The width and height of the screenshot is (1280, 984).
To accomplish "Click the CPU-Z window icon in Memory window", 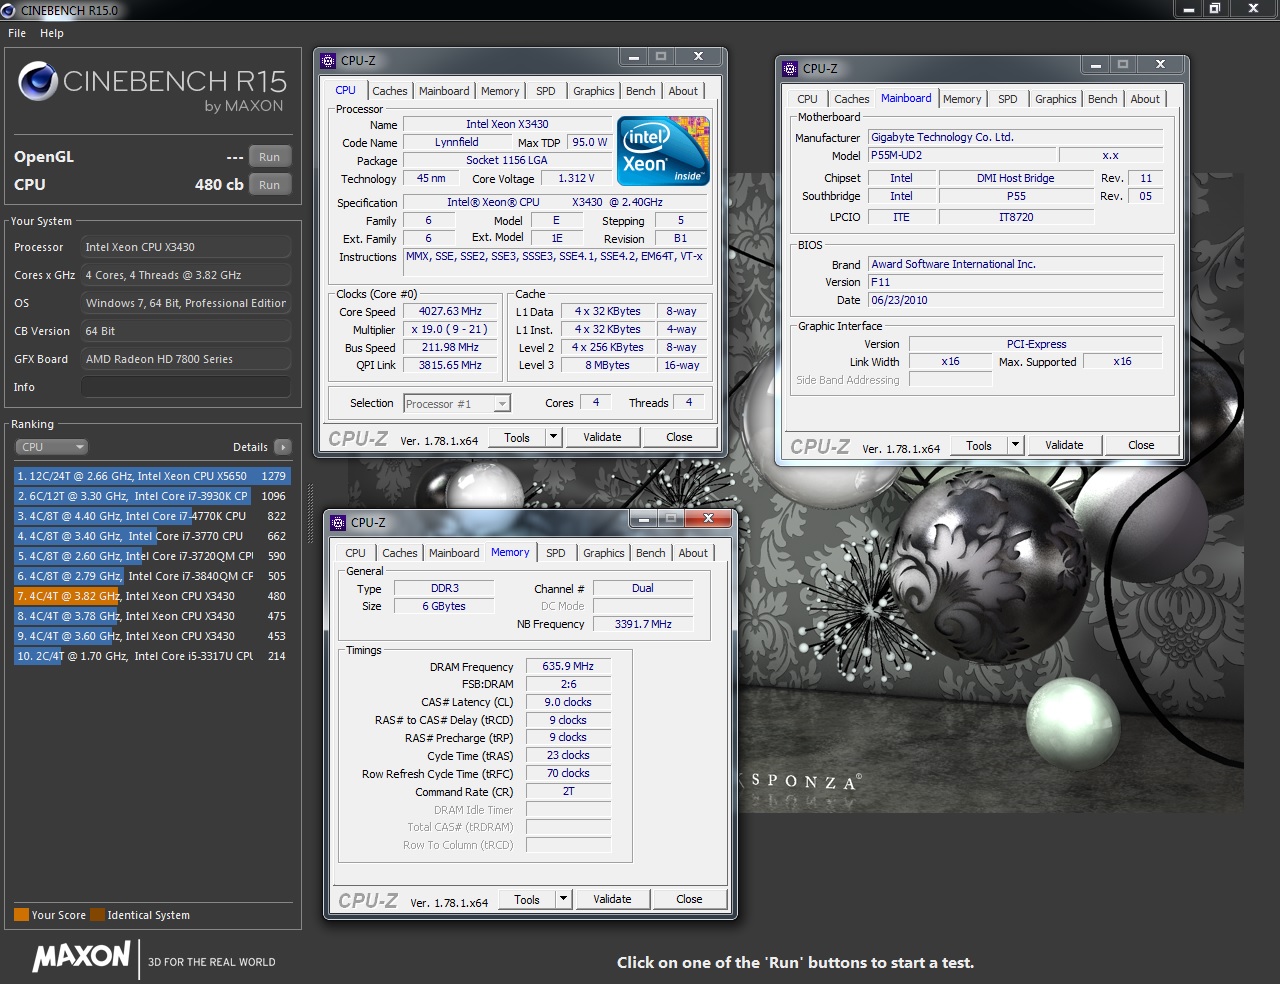I will (338, 523).
